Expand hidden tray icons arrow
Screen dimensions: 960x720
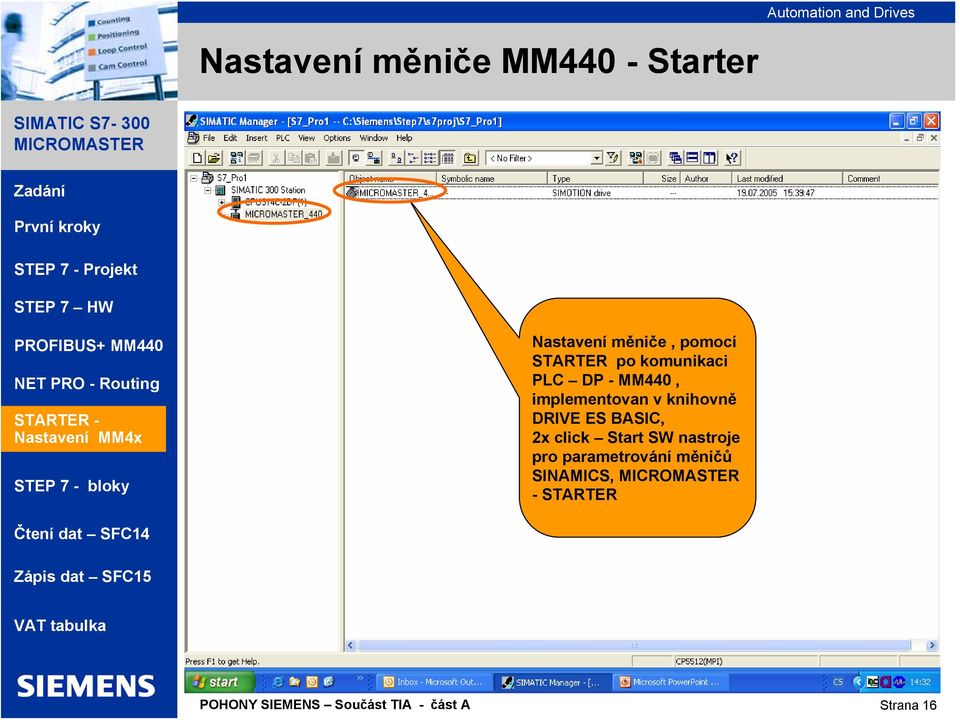[x=858, y=681]
